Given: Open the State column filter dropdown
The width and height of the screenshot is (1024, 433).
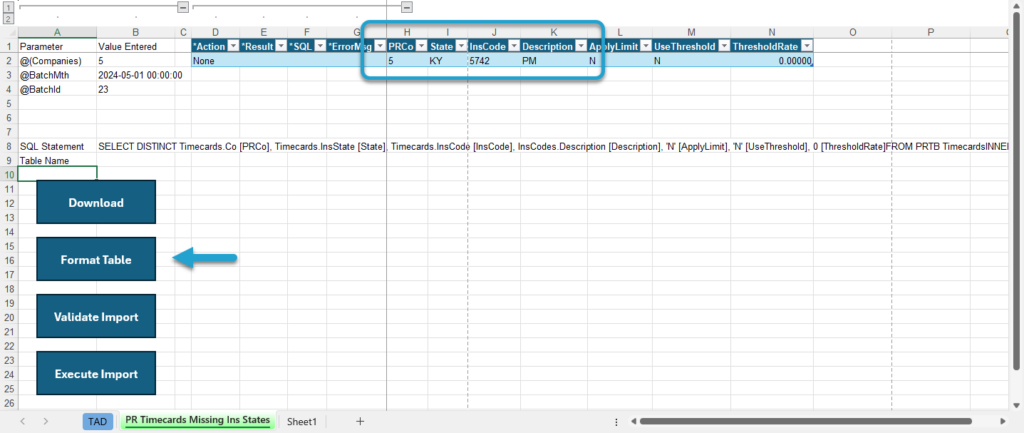Looking at the screenshot, I should pos(461,46).
